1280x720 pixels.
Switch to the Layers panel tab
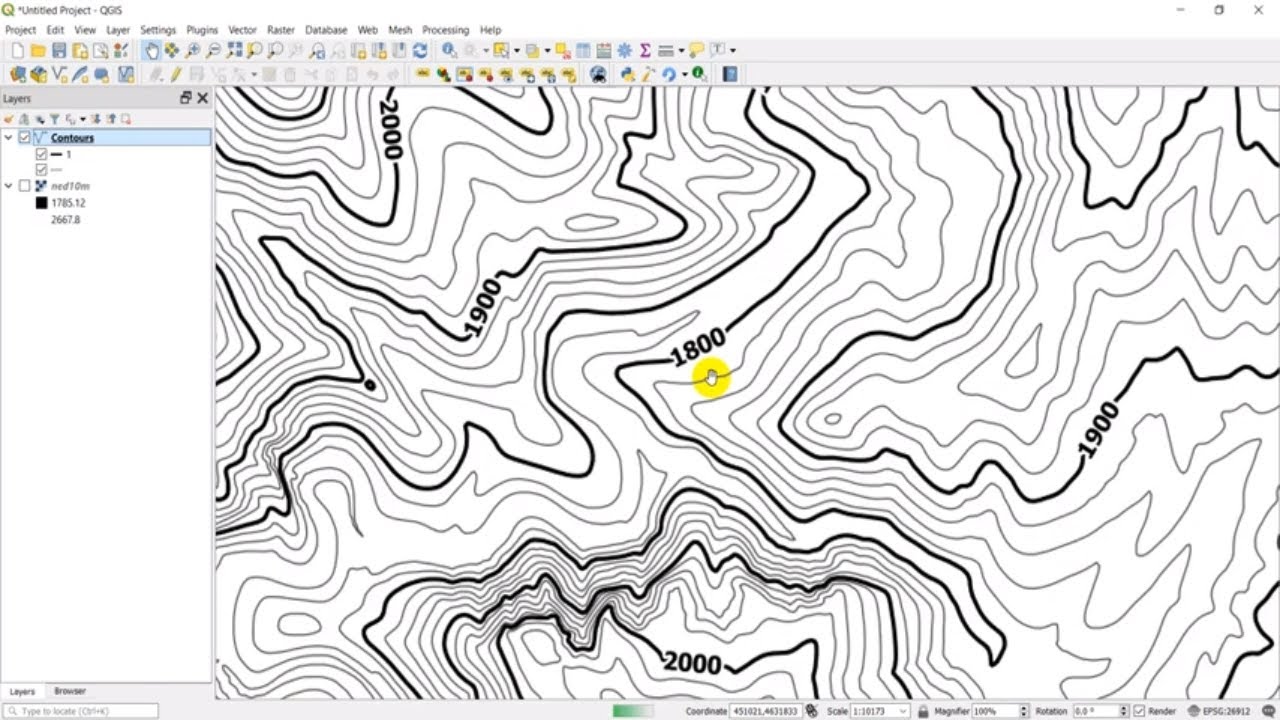click(x=22, y=691)
